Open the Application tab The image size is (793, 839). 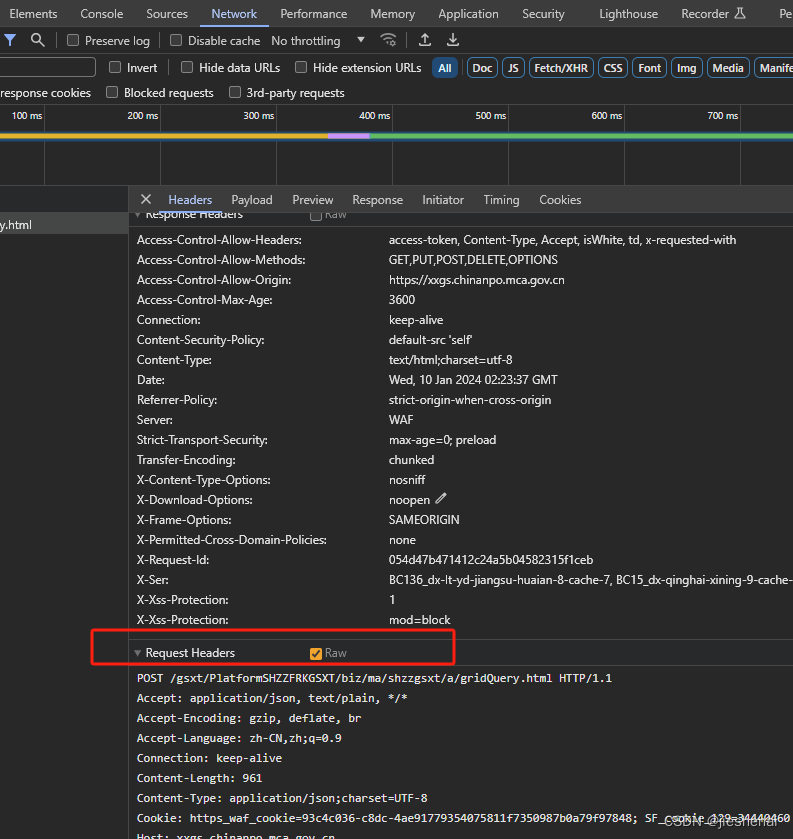(x=468, y=14)
